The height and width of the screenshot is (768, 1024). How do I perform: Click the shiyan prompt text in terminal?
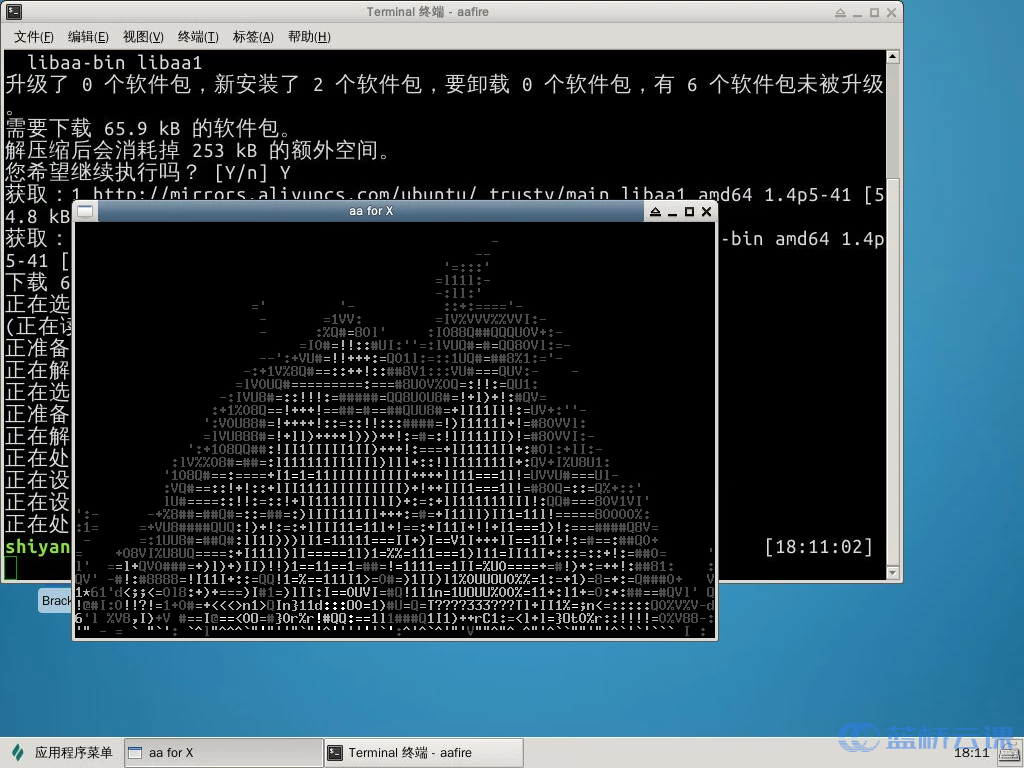[37, 547]
